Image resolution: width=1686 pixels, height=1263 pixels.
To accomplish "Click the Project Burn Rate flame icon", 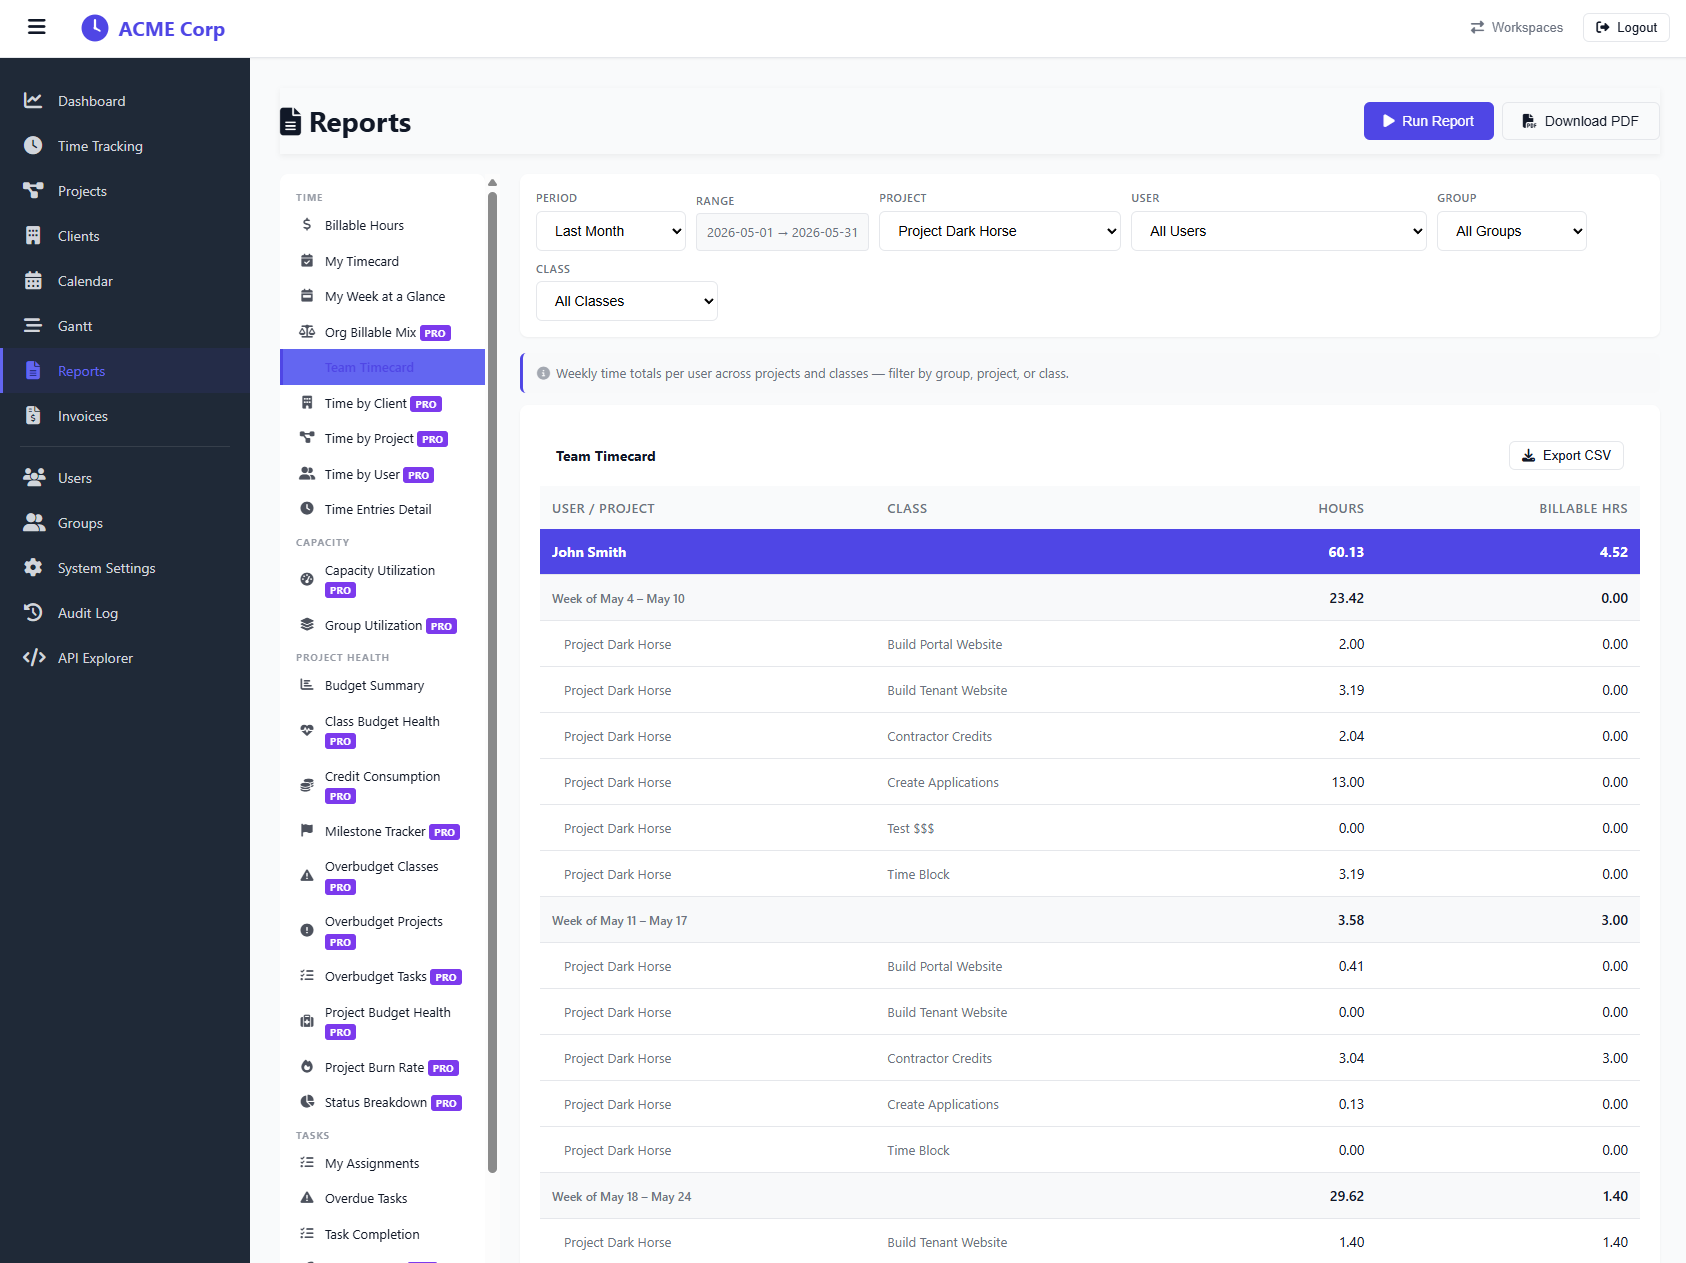I will click(307, 1067).
